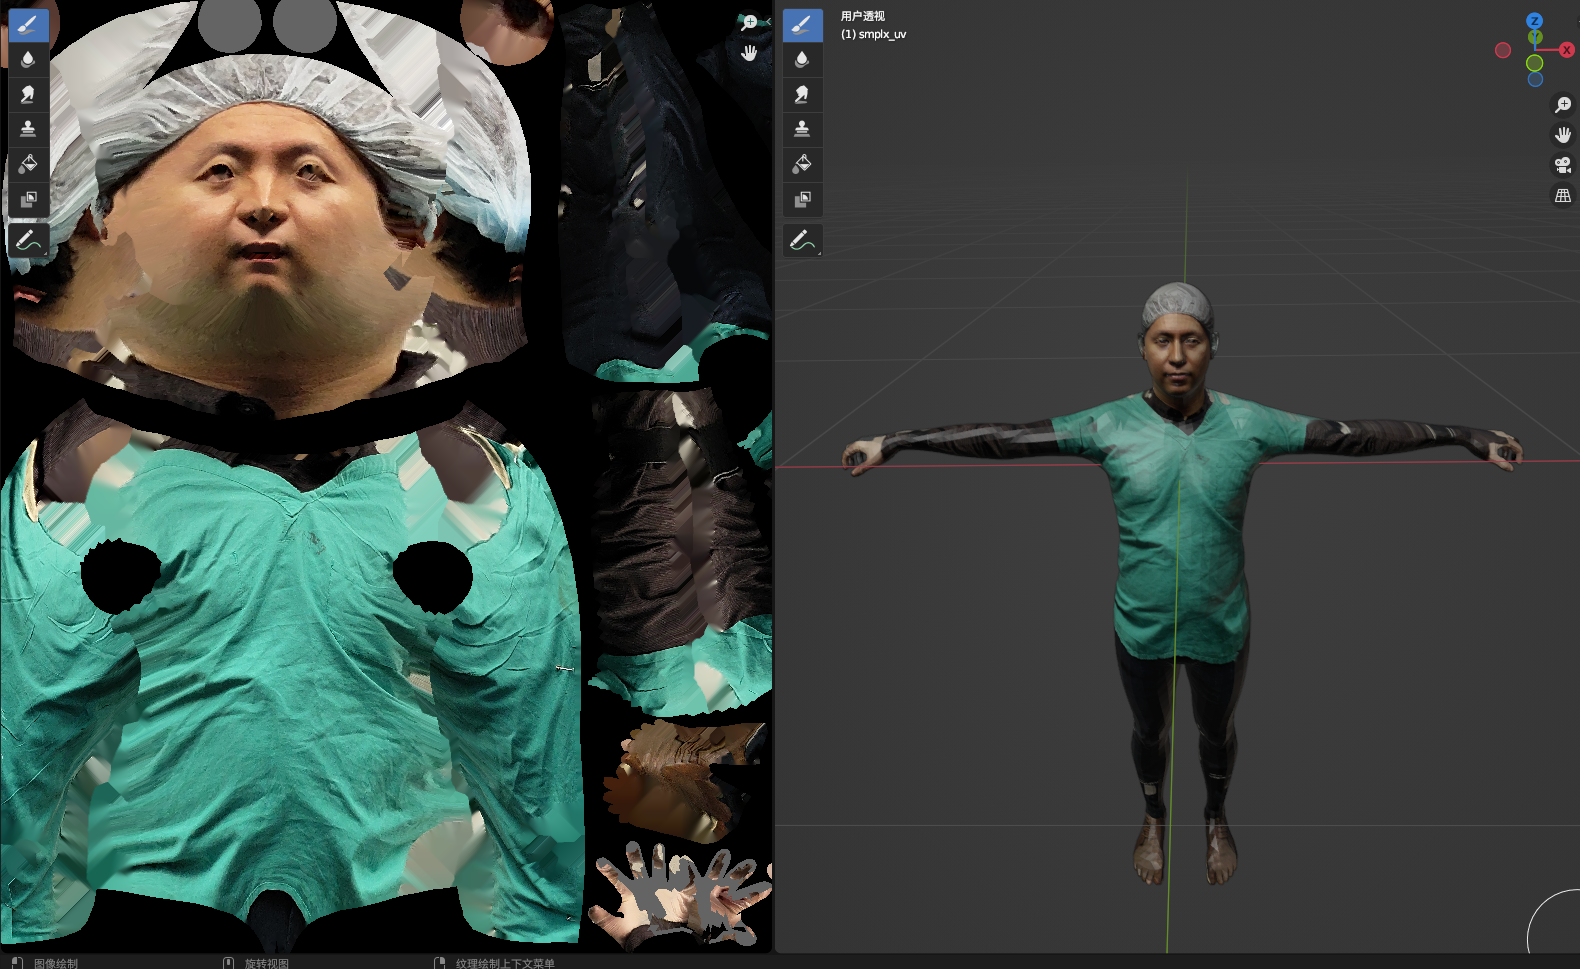The image size is (1580, 969).
Task: Select Mask tool in the 3D viewport toolbar
Action: tap(802, 199)
